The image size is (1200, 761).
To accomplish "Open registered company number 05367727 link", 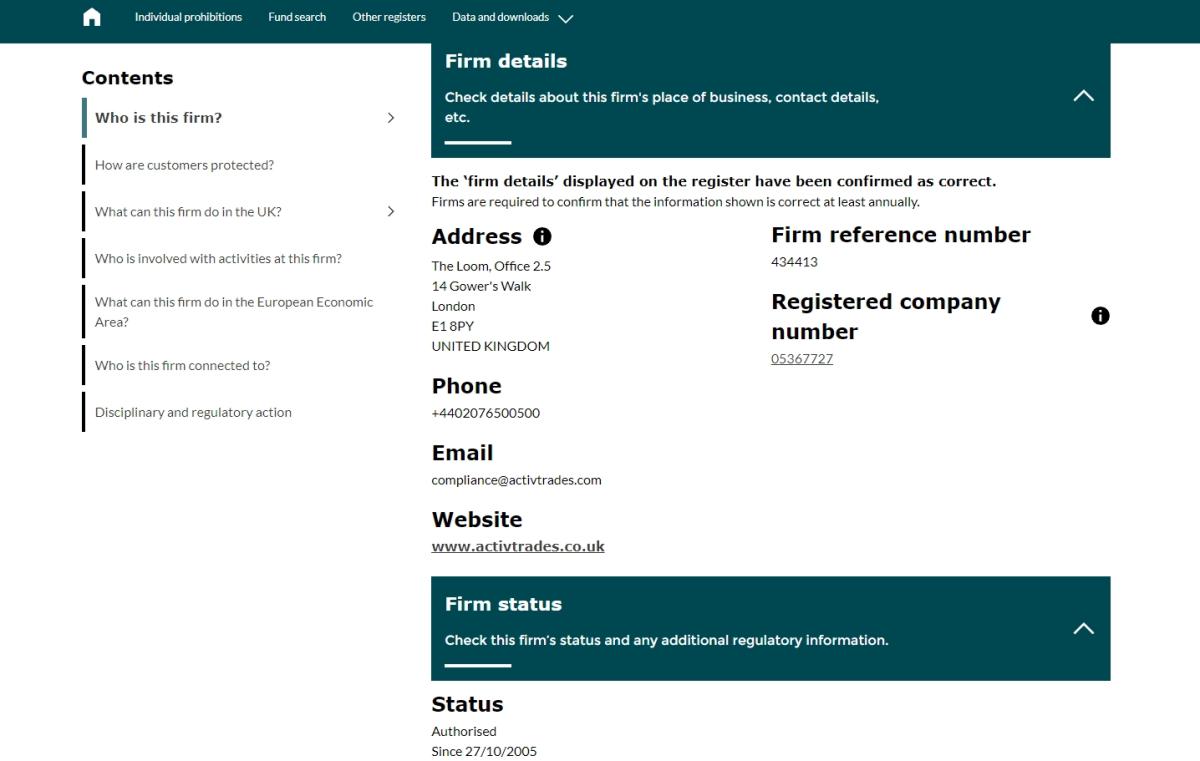I will point(802,359).
